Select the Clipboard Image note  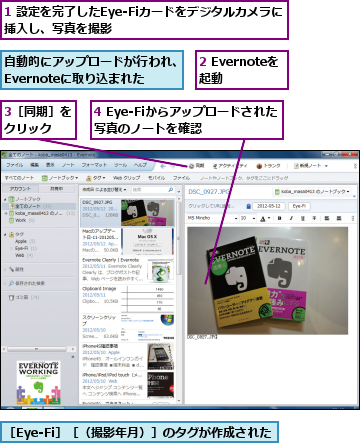(127, 298)
